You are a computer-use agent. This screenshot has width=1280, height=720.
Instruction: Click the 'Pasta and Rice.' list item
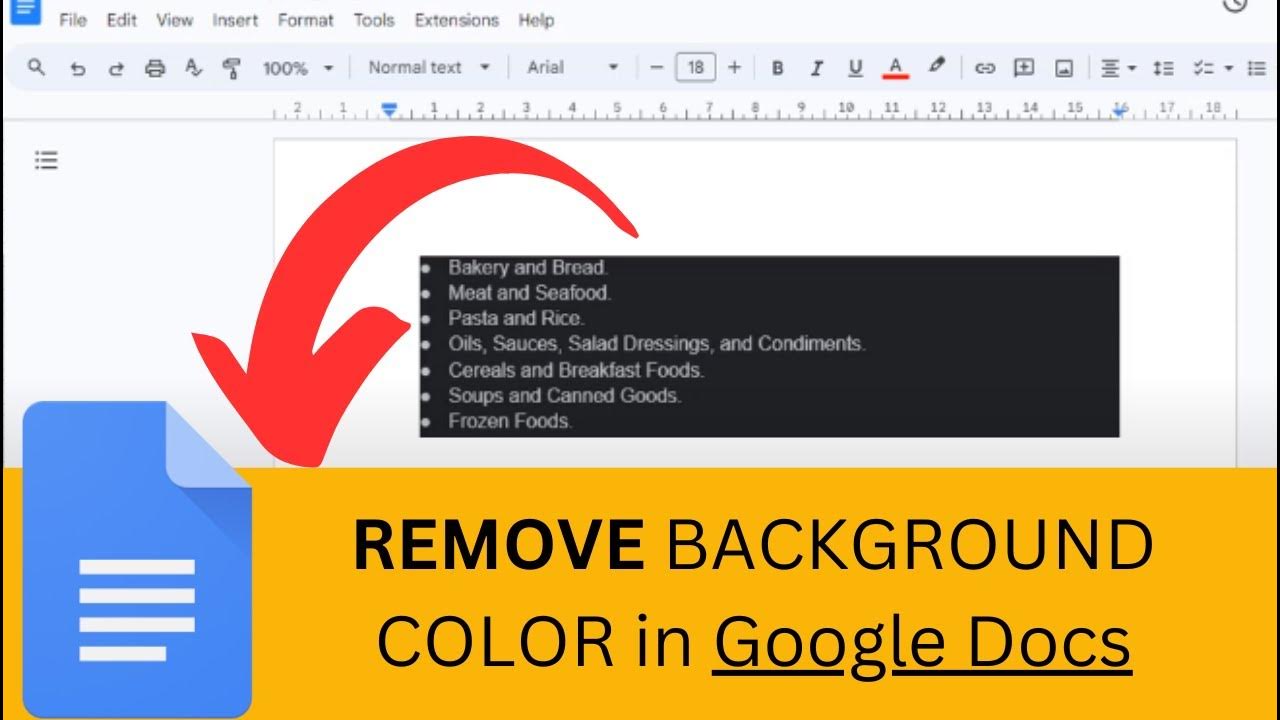tap(516, 318)
